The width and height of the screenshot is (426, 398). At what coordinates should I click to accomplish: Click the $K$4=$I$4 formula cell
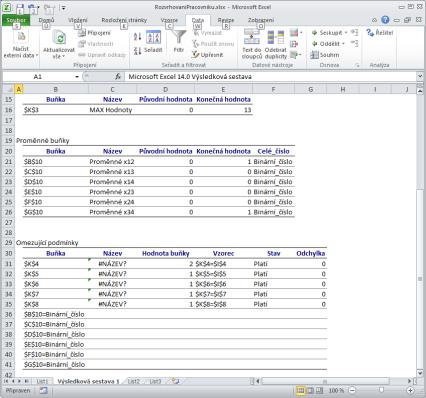click(223, 264)
